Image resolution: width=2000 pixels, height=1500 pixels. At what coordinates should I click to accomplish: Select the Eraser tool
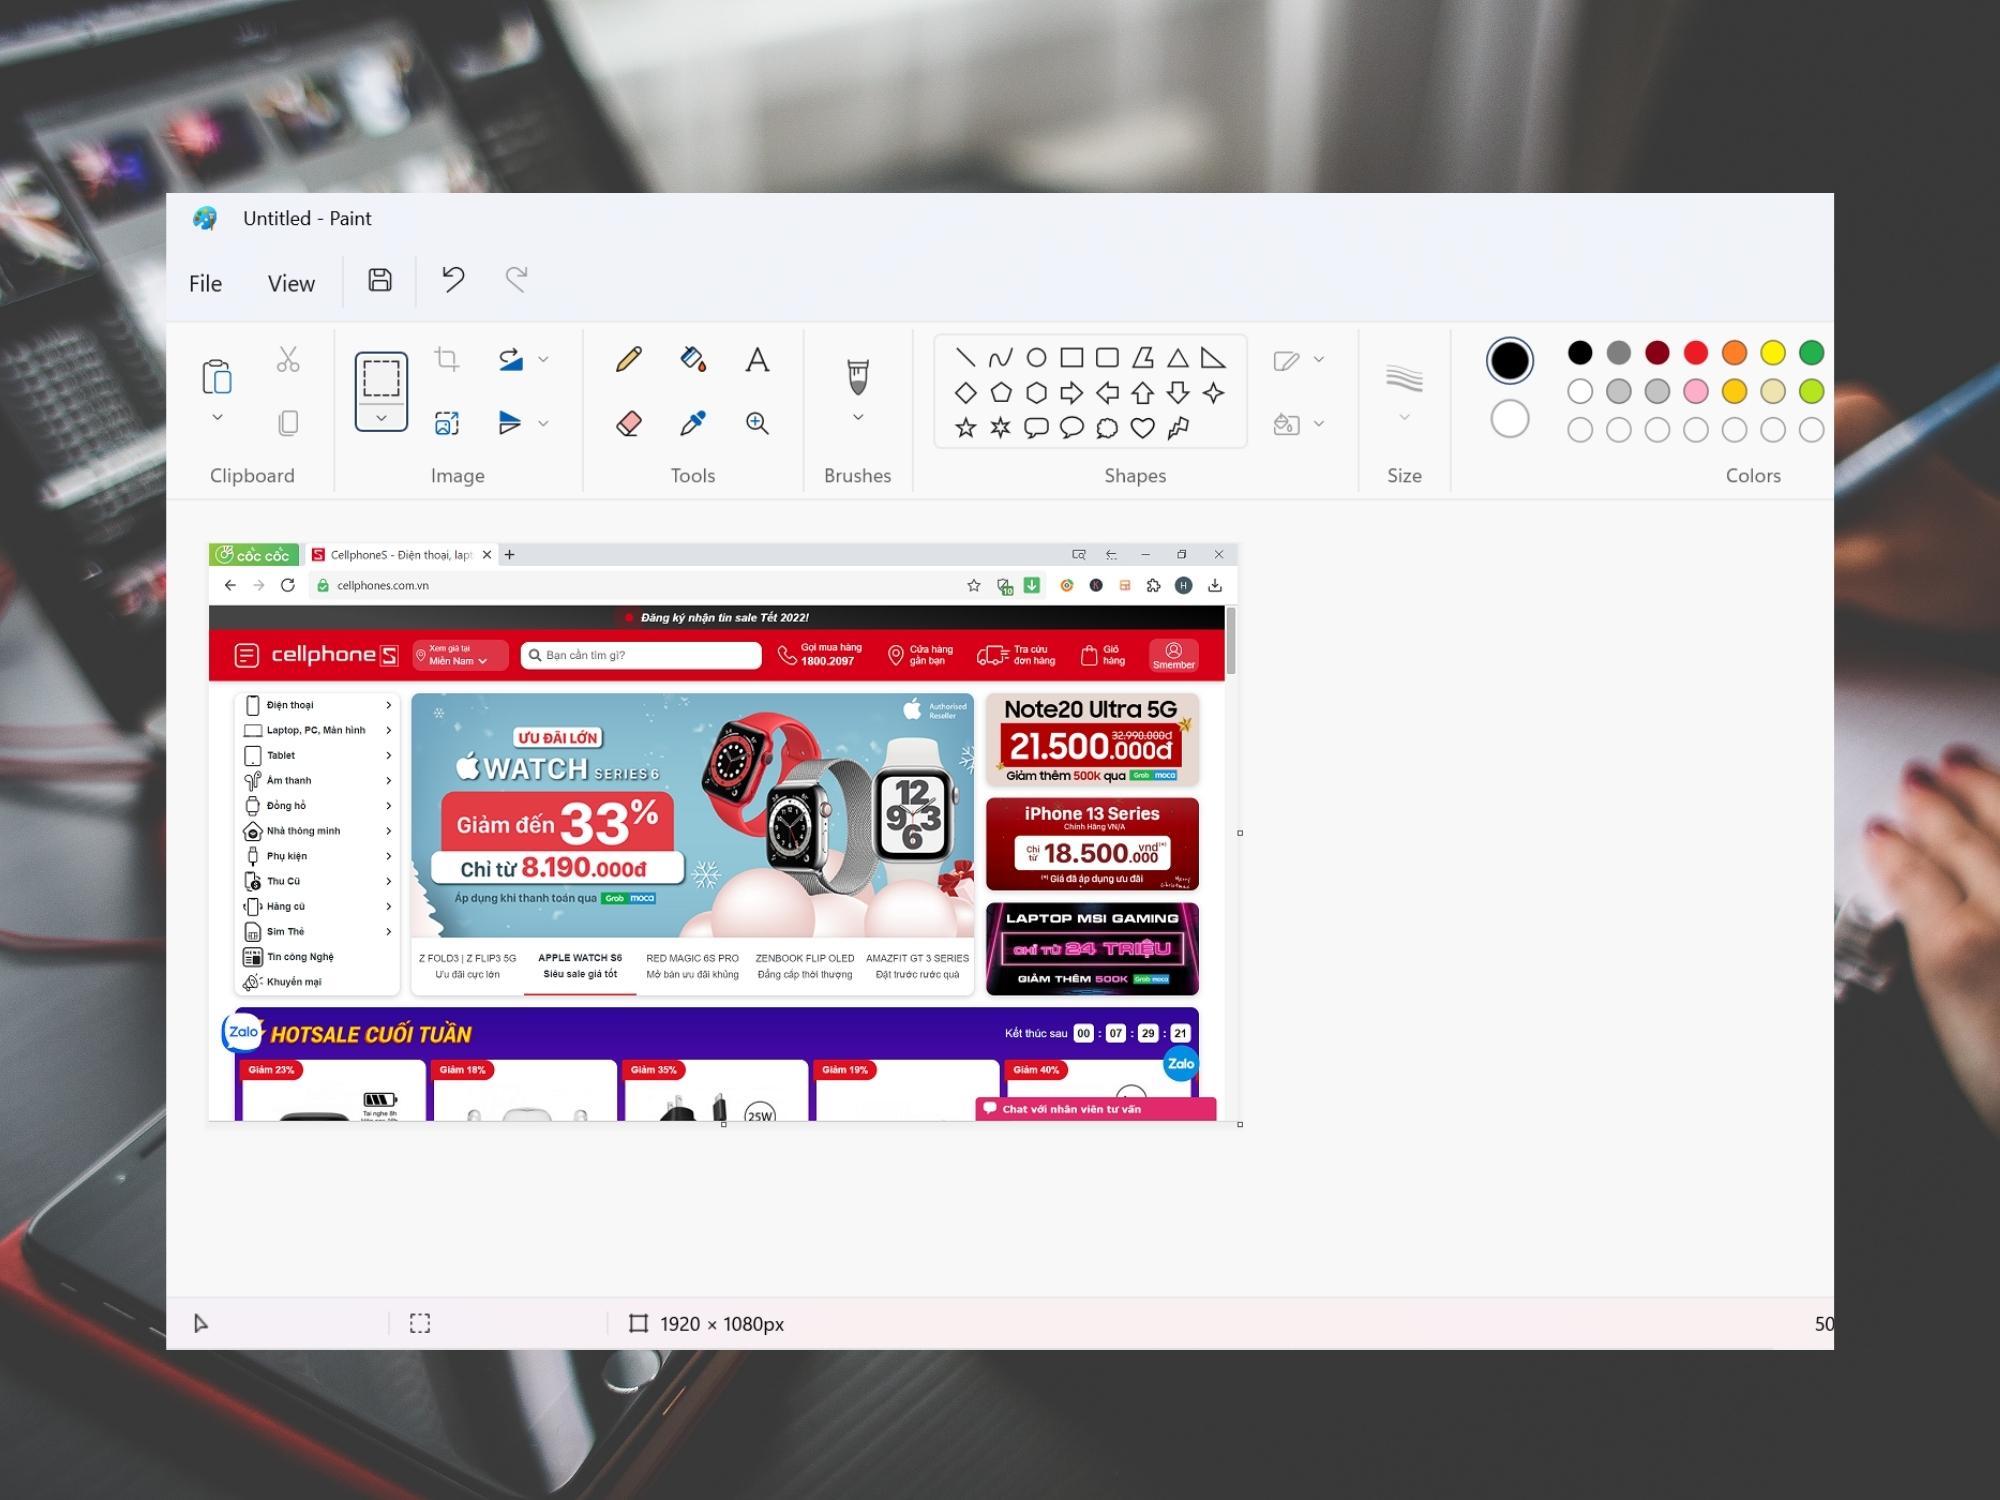(629, 423)
